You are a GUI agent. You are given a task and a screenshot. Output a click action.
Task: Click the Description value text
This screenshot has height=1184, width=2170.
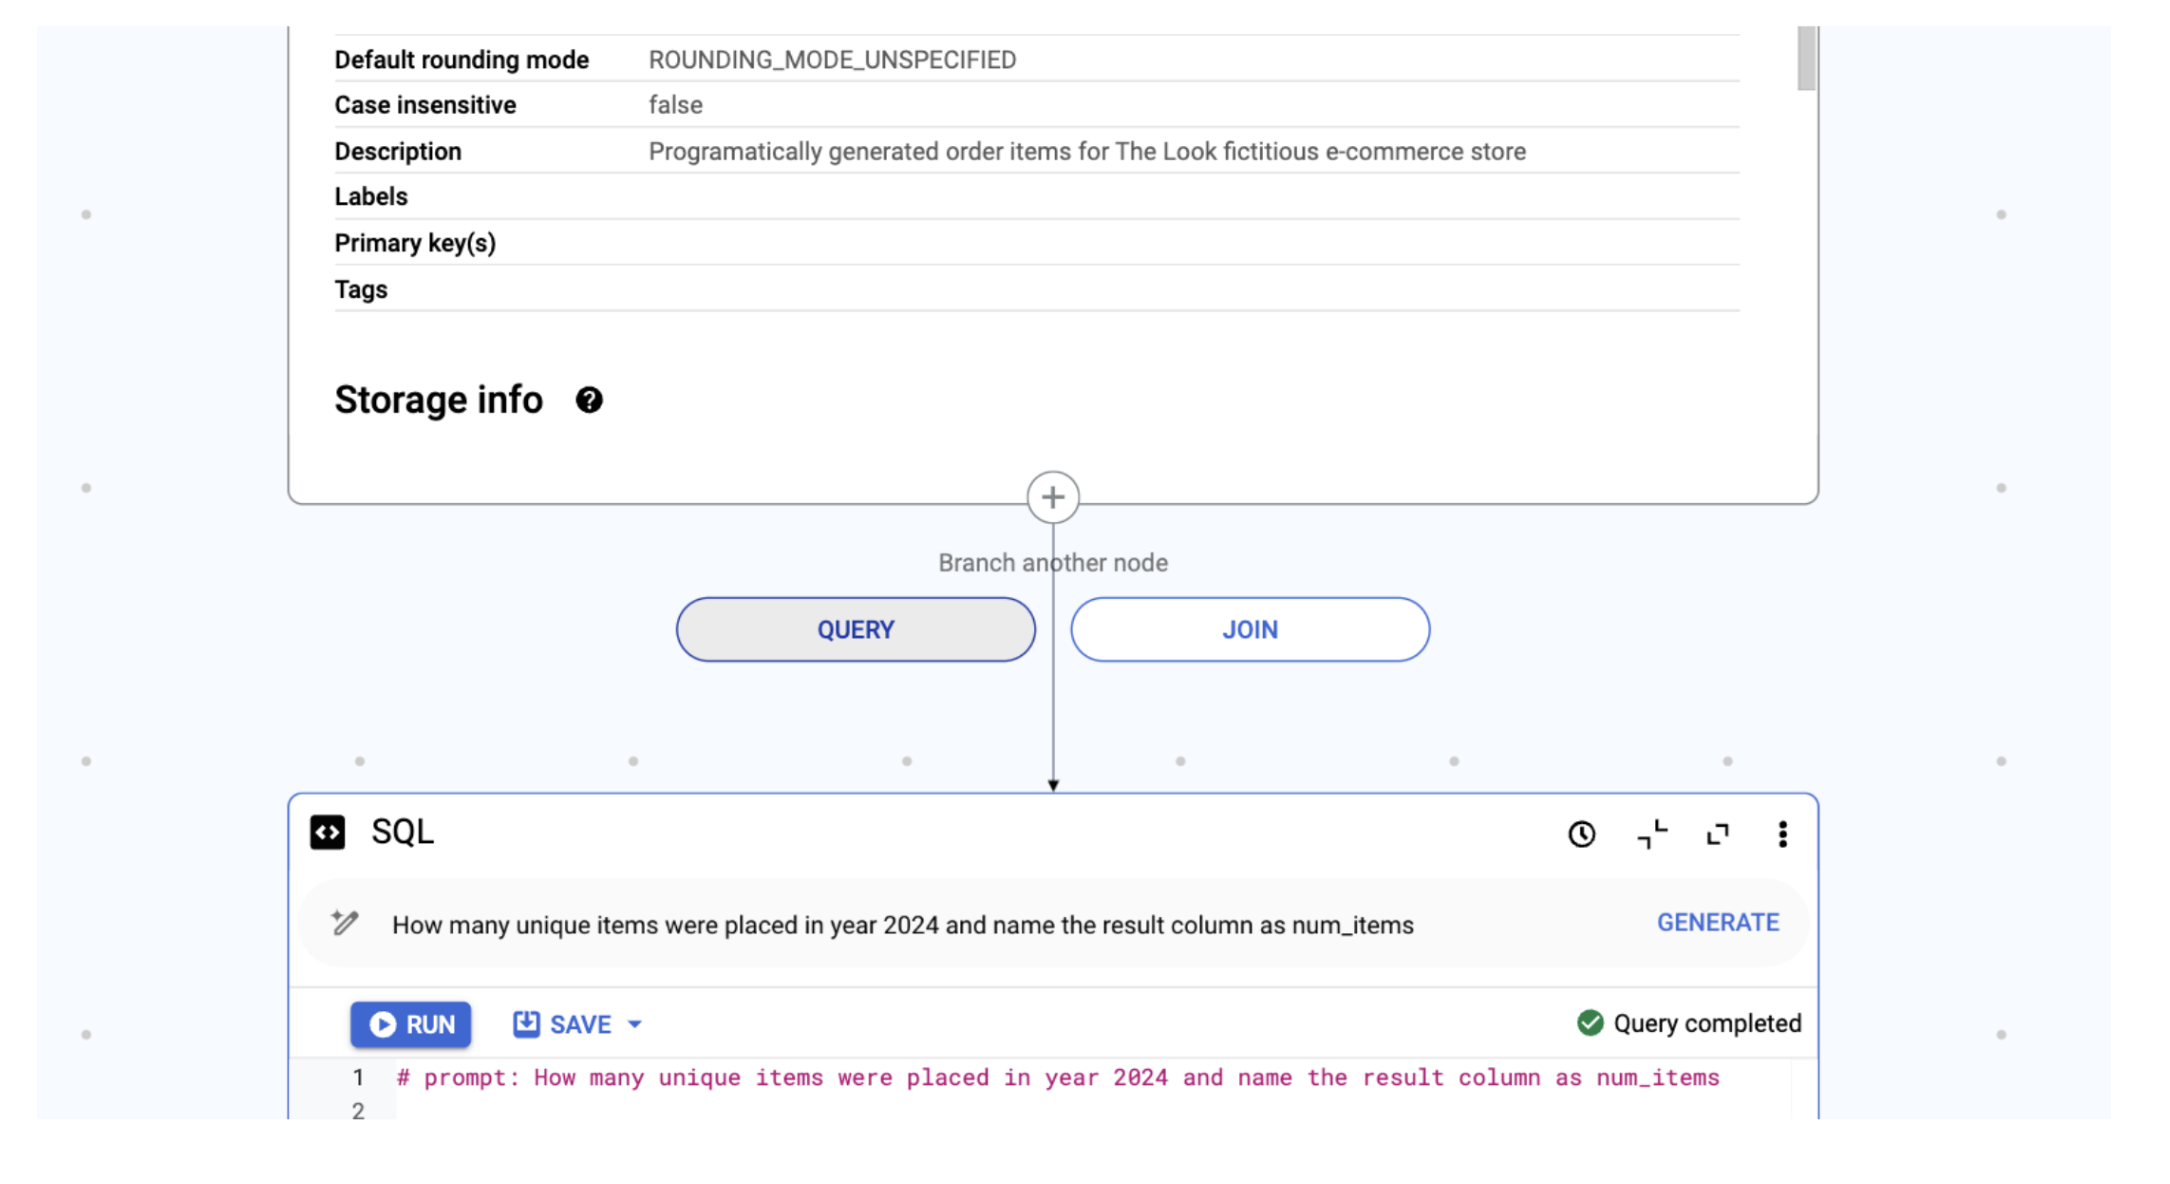pyautogui.click(x=1086, y=151)
